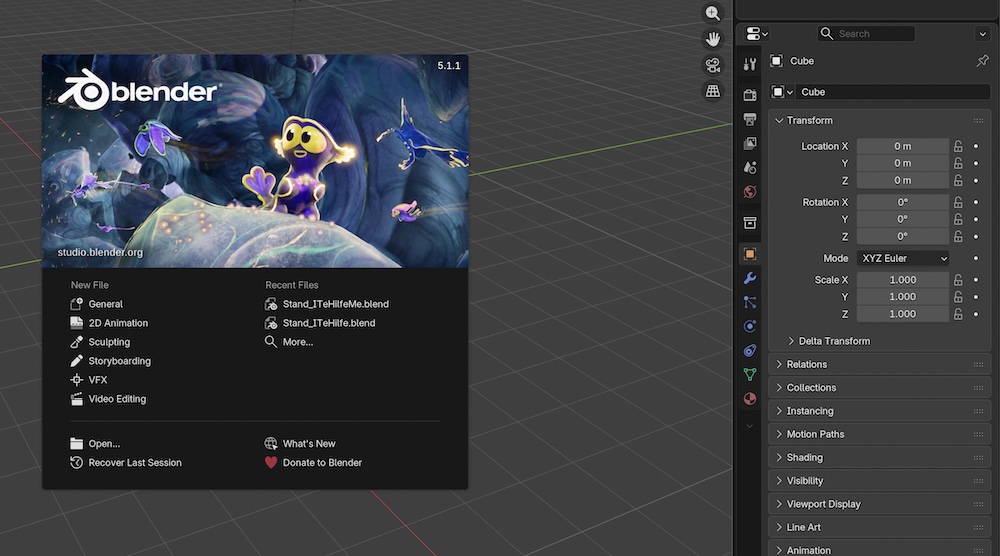Switch perspective/orthographic view with grid icon
Screen dimensions: 1000x556
712,91
